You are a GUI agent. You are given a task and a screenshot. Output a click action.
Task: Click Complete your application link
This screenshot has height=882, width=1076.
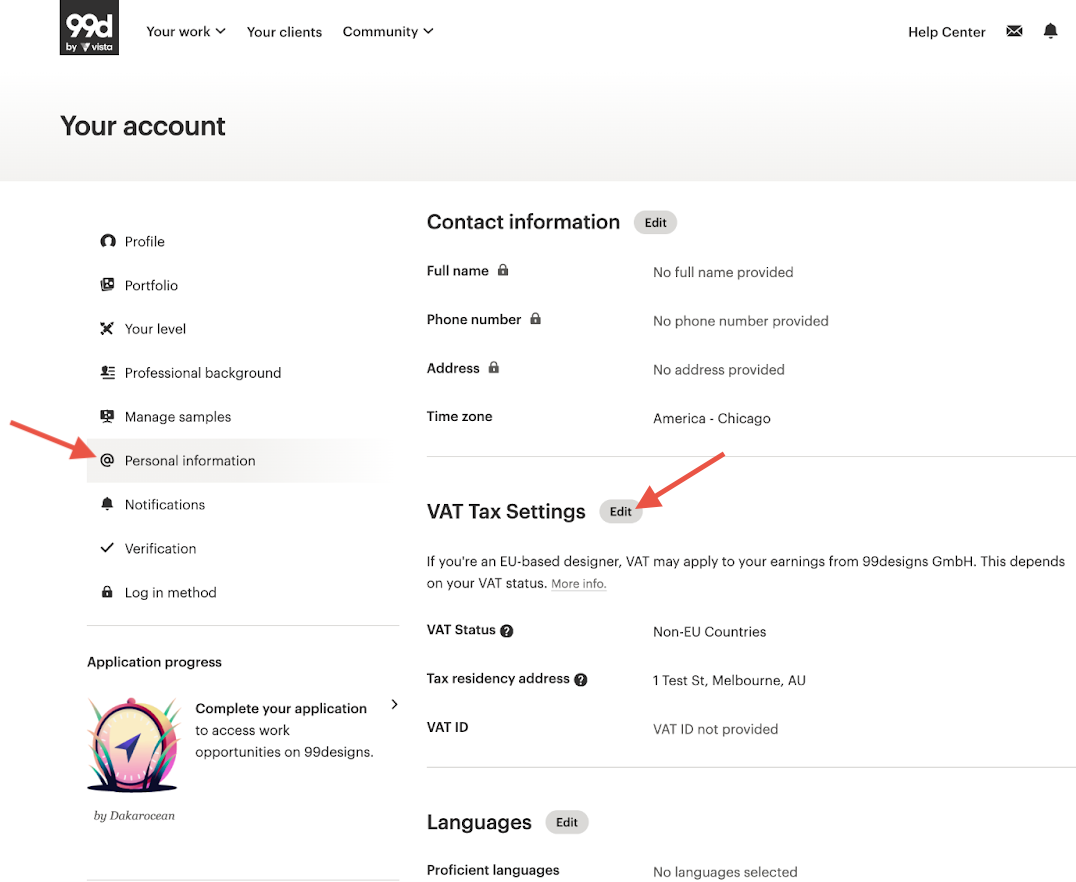pos(281,708)
